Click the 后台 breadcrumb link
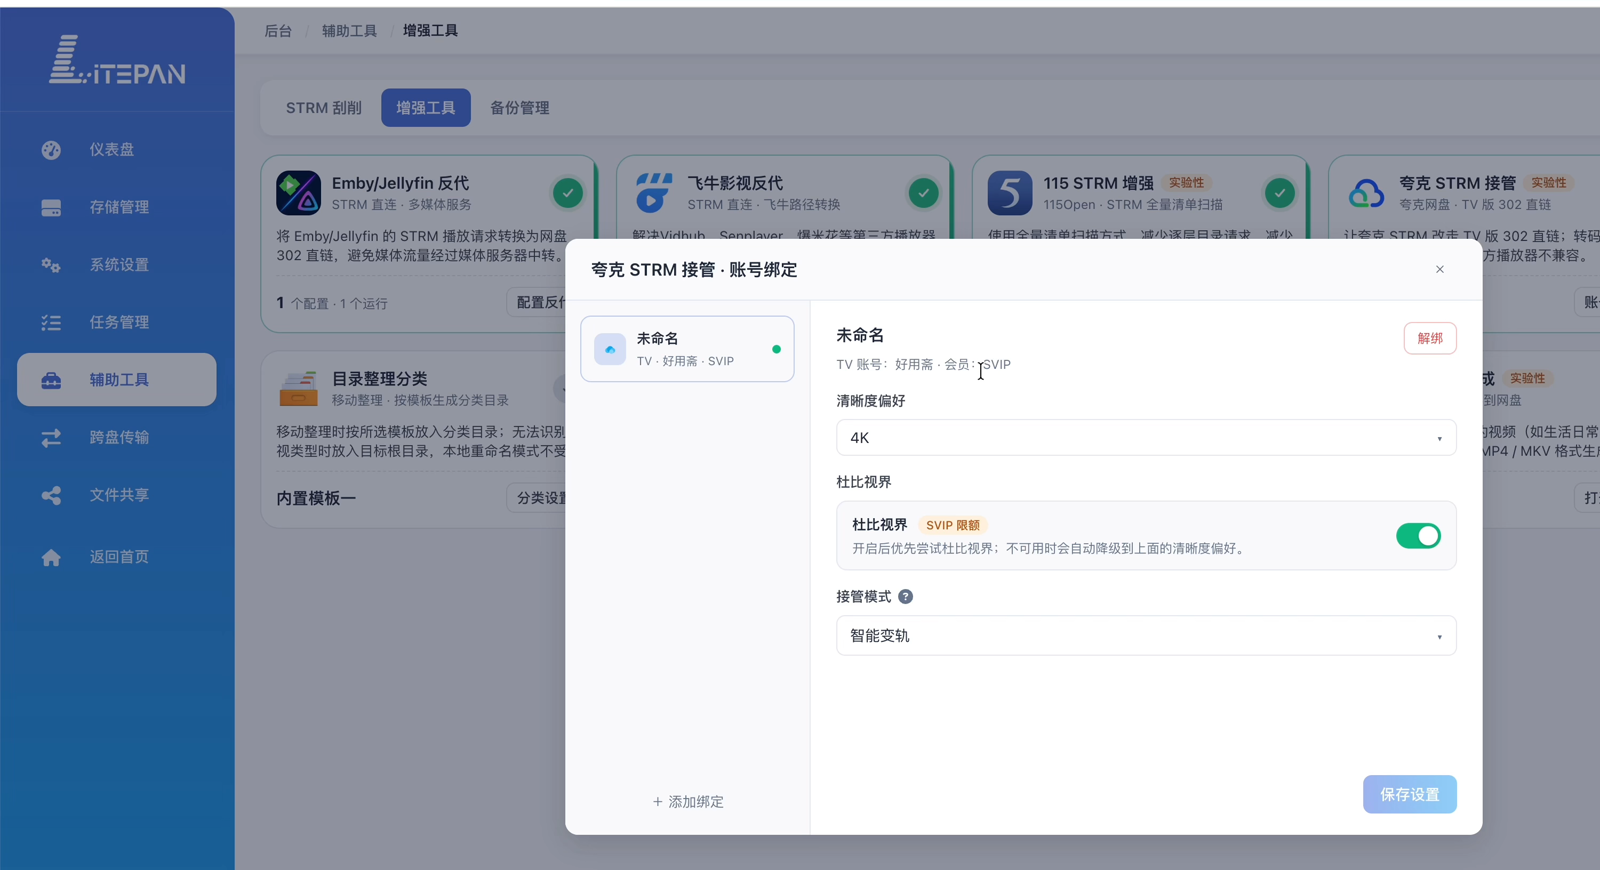This screenshot has width=1600, height=870. click(278, 31)
